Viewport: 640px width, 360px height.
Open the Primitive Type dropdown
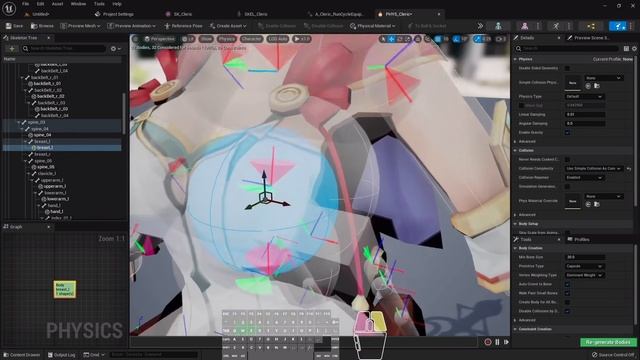[x=584, y=266]
